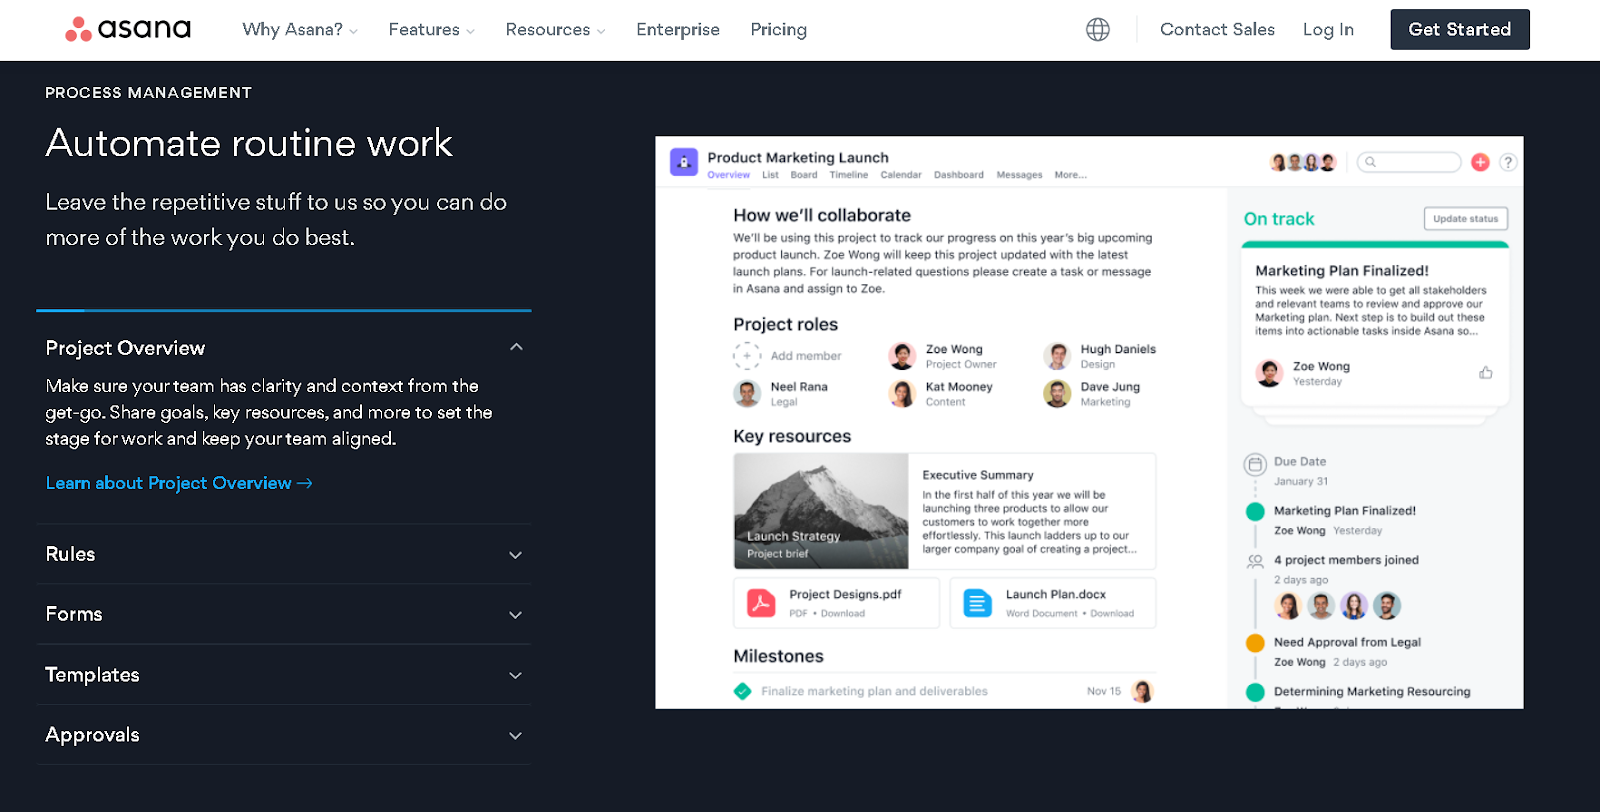Click the Add member dashed circle icon
Image resolution: width=1600 pixels, height=812 pixels.
pos(747,356)
